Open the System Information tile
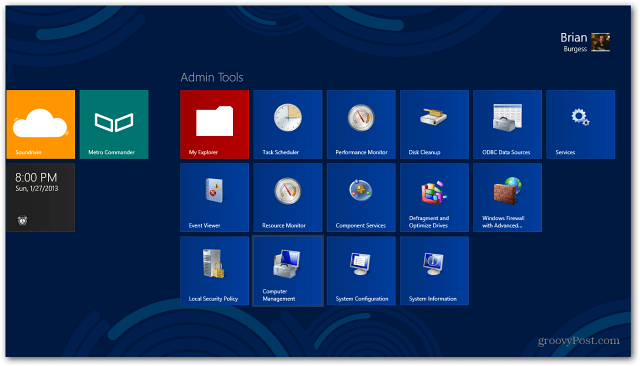640x366 pixels. tap(434, 271)
